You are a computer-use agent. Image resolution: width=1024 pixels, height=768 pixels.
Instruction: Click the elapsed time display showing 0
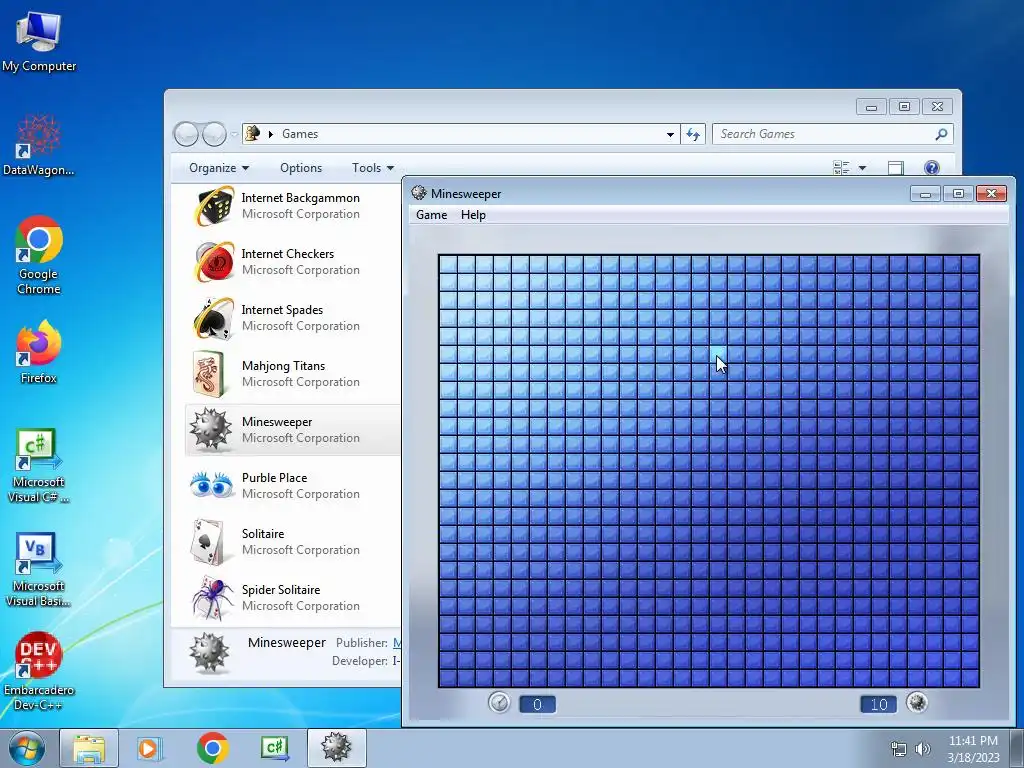(x=537, y=704)
